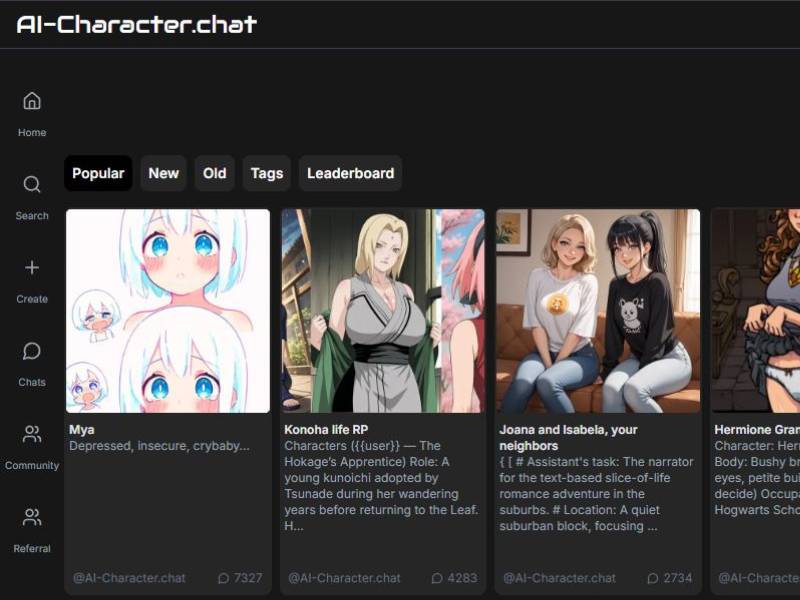Click the Home icon in sidebar
The height and width of the screenshot is (600, 800).
coord(32,101)
